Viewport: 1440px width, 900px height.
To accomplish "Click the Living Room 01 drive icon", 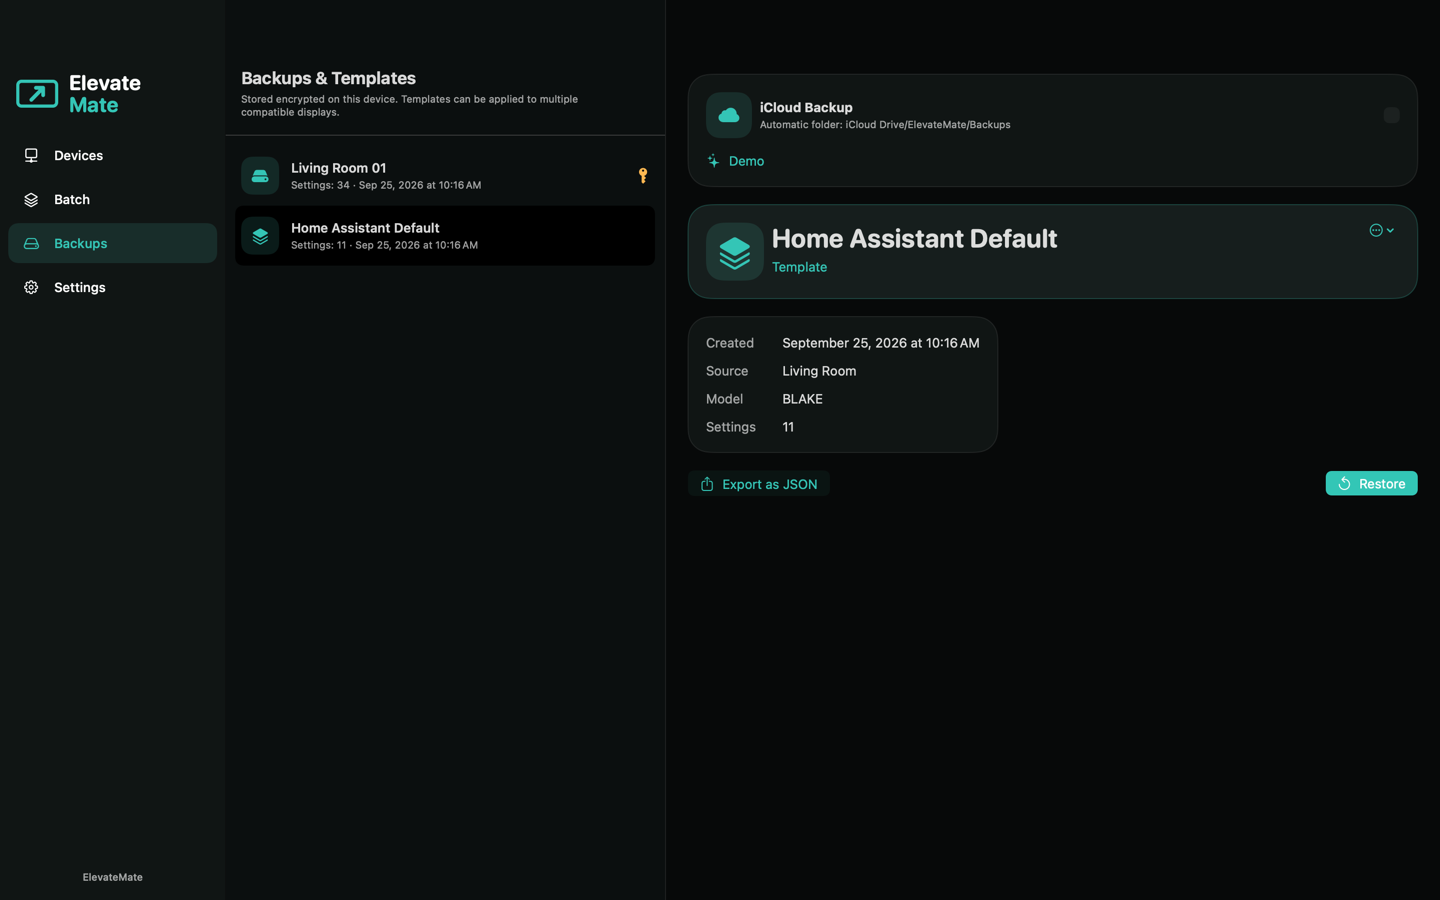I will tap(260, 176).
